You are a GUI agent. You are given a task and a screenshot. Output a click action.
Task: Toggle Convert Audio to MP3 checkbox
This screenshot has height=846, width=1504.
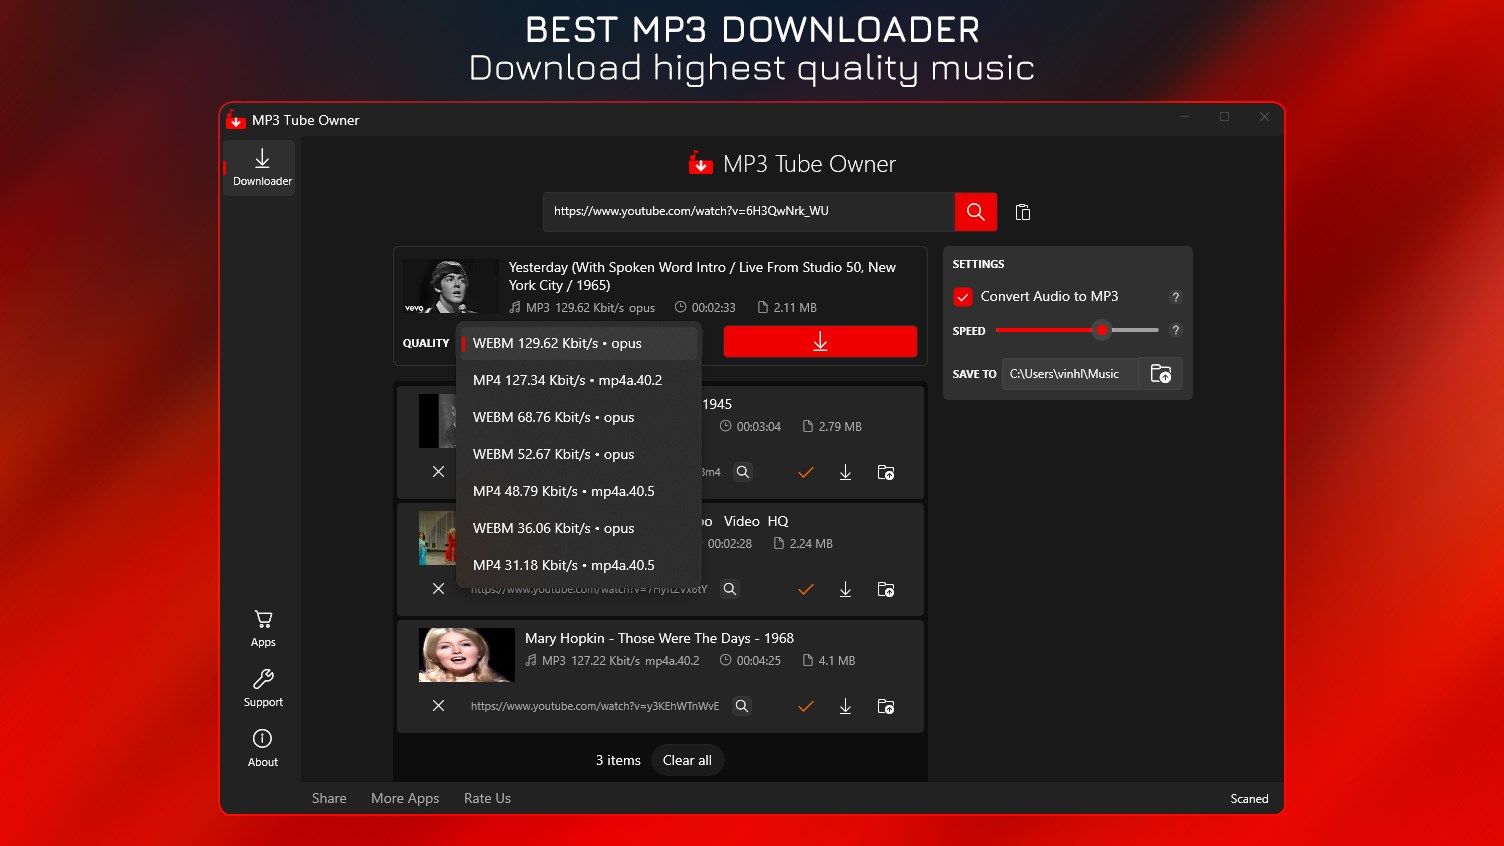963,297
